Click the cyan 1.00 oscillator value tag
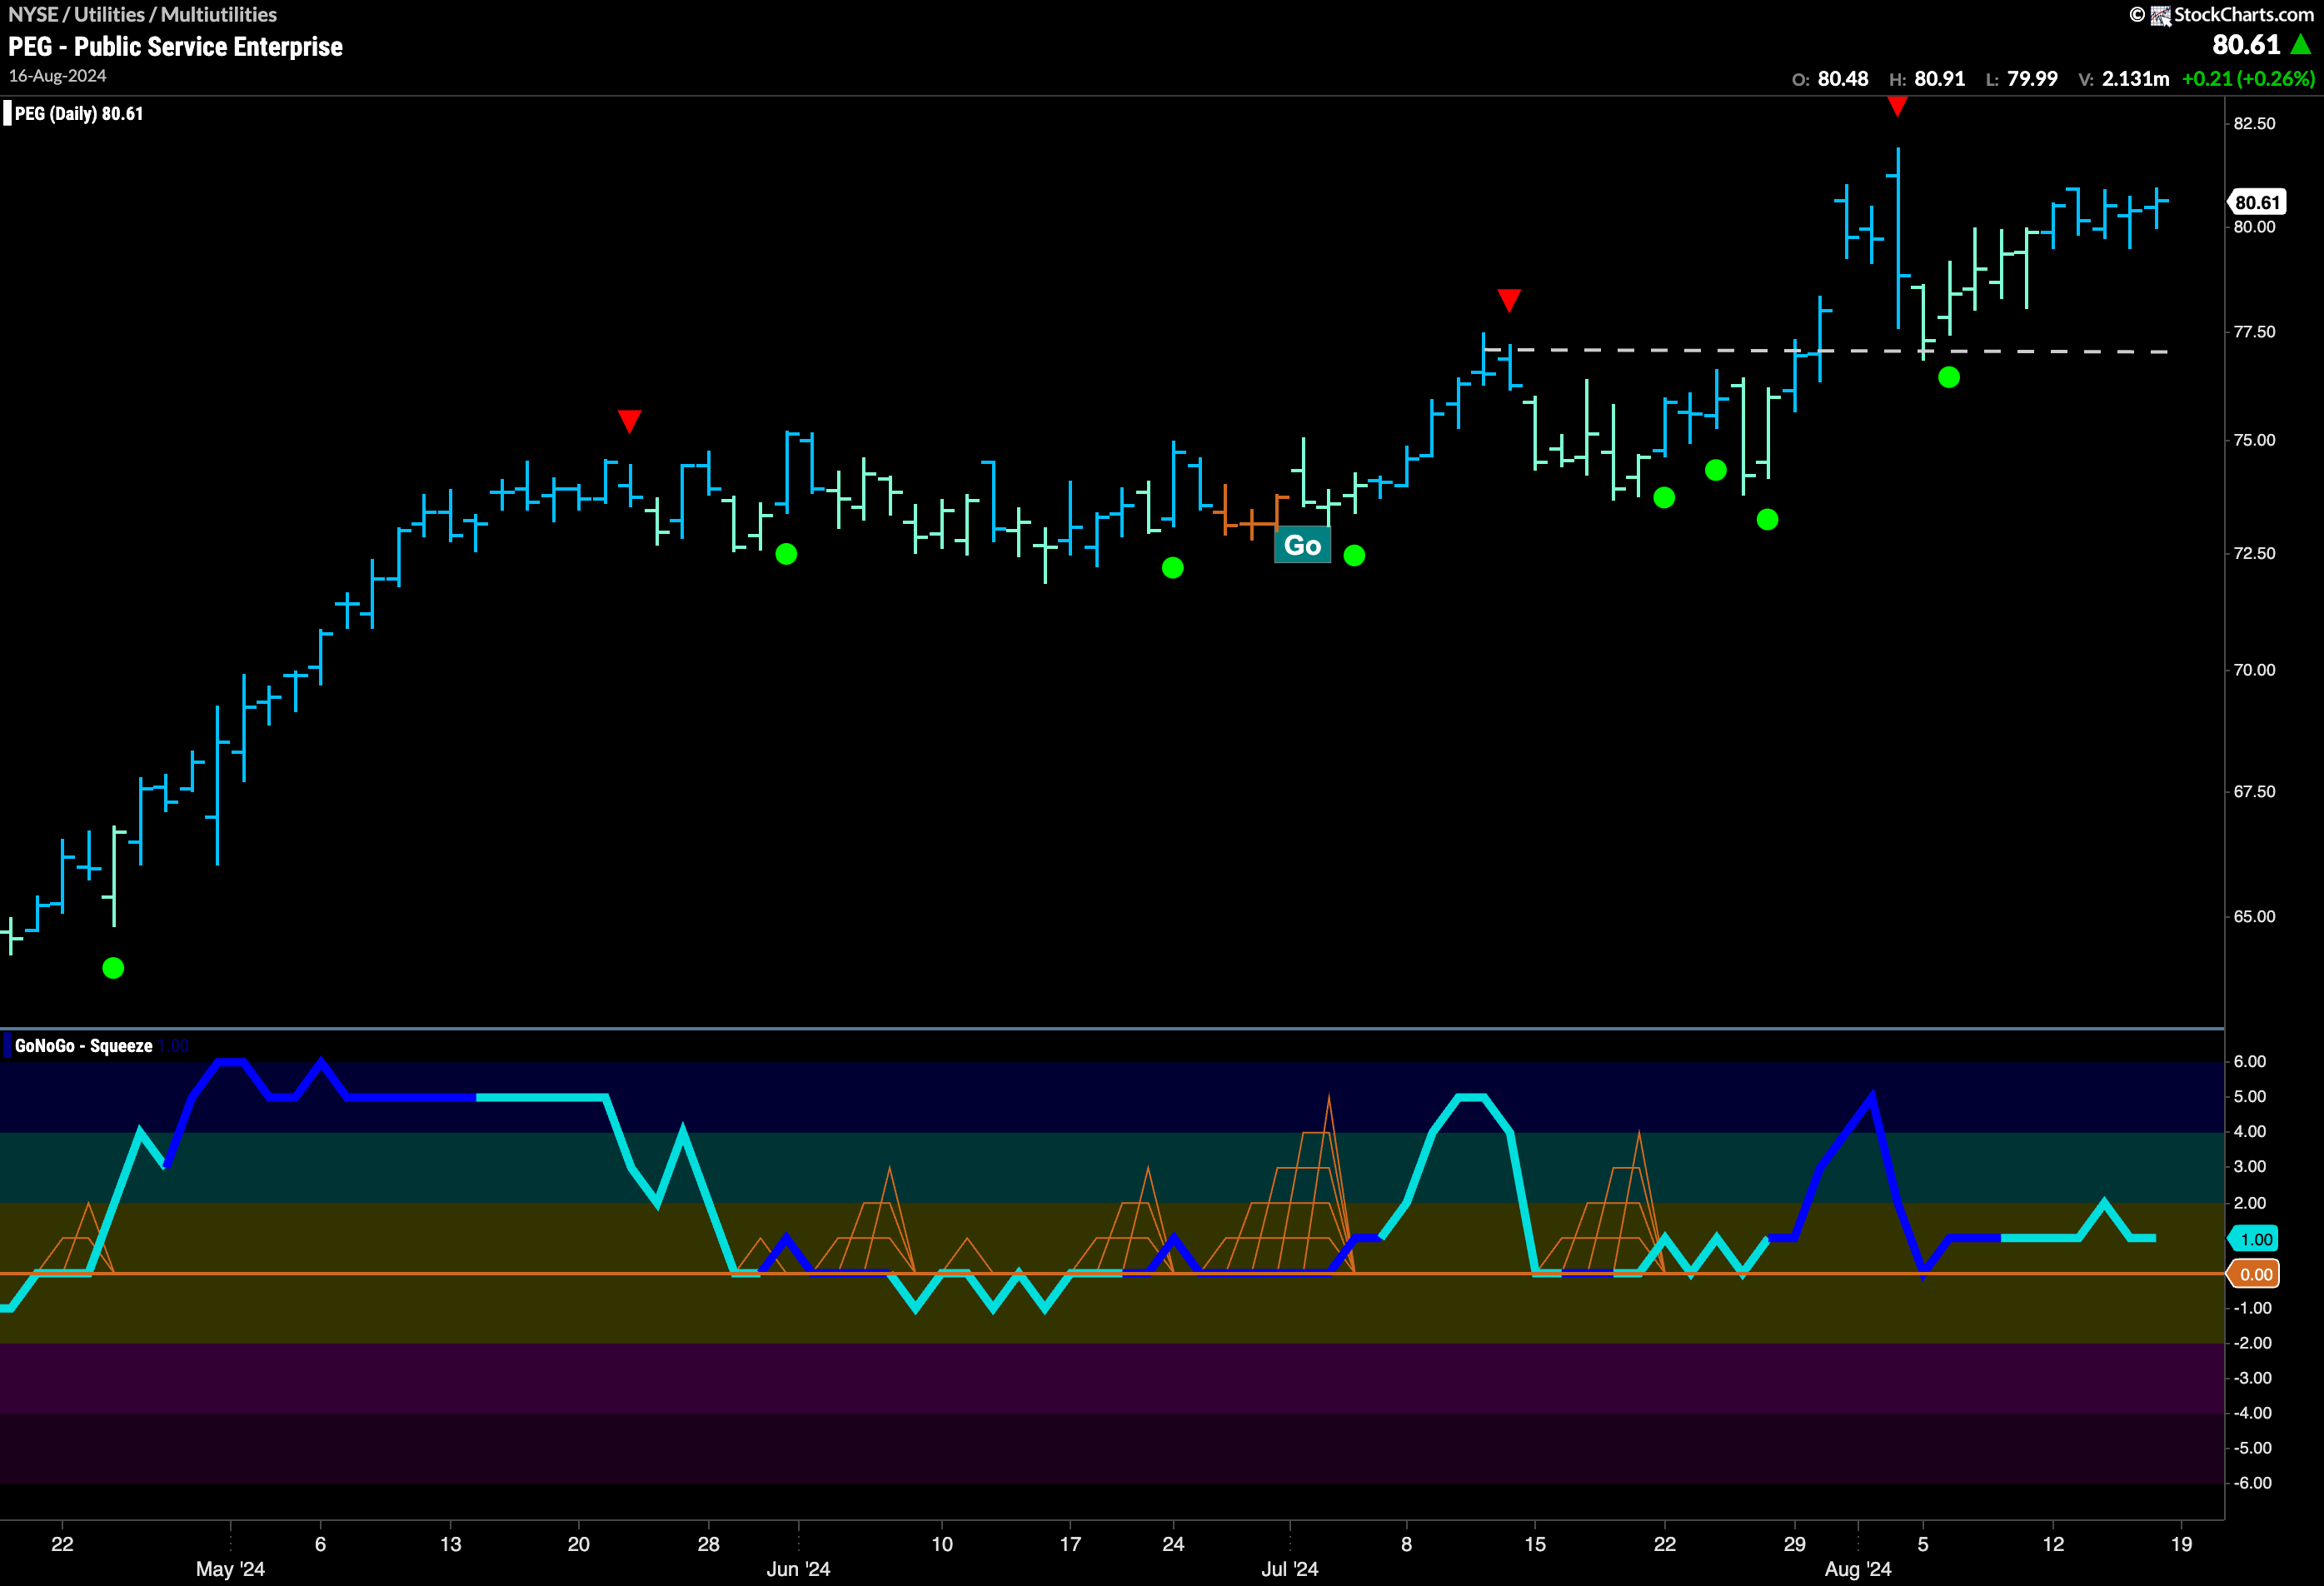Image resolution: width=2324 pixels, height=1586 pixels. click(2254, 1239)
